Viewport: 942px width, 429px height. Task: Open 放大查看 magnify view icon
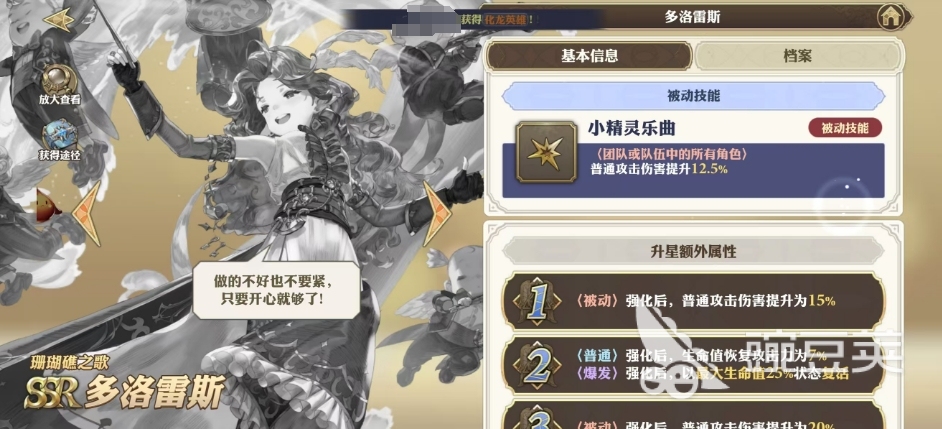pyautogui.click(x=59, y=86)
